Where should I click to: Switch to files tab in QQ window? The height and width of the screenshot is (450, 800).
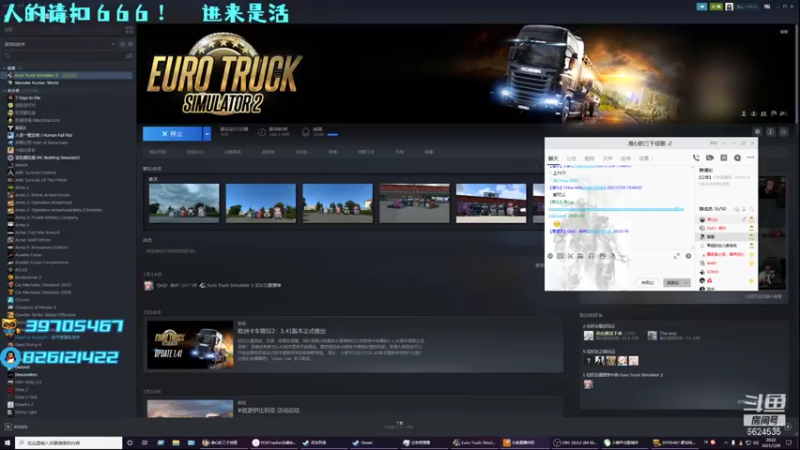[607, 159]
